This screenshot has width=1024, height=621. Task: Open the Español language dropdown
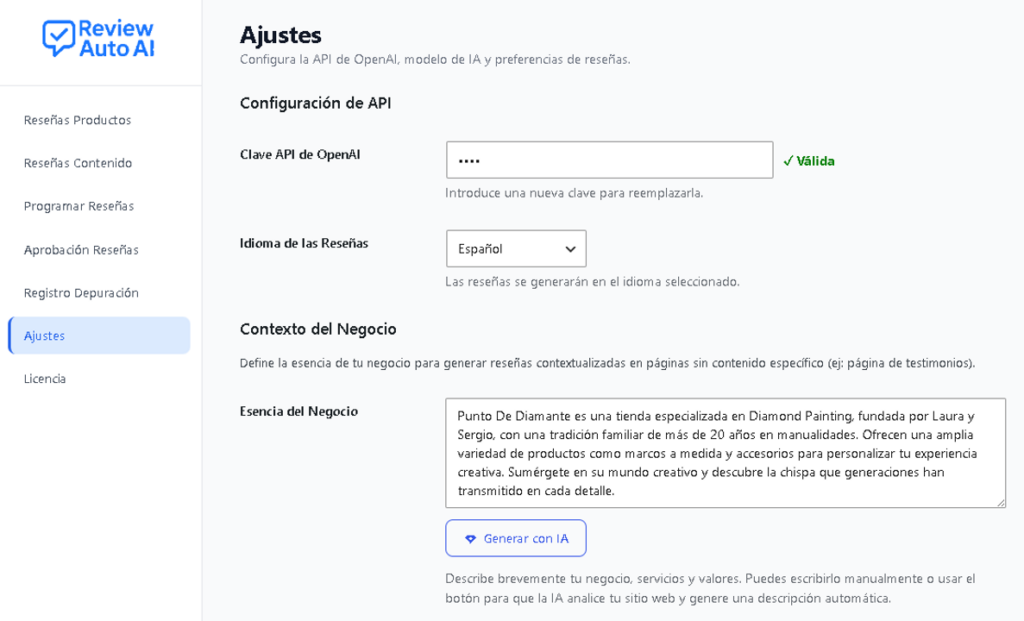pyautogui.click(x=516, y=249)
